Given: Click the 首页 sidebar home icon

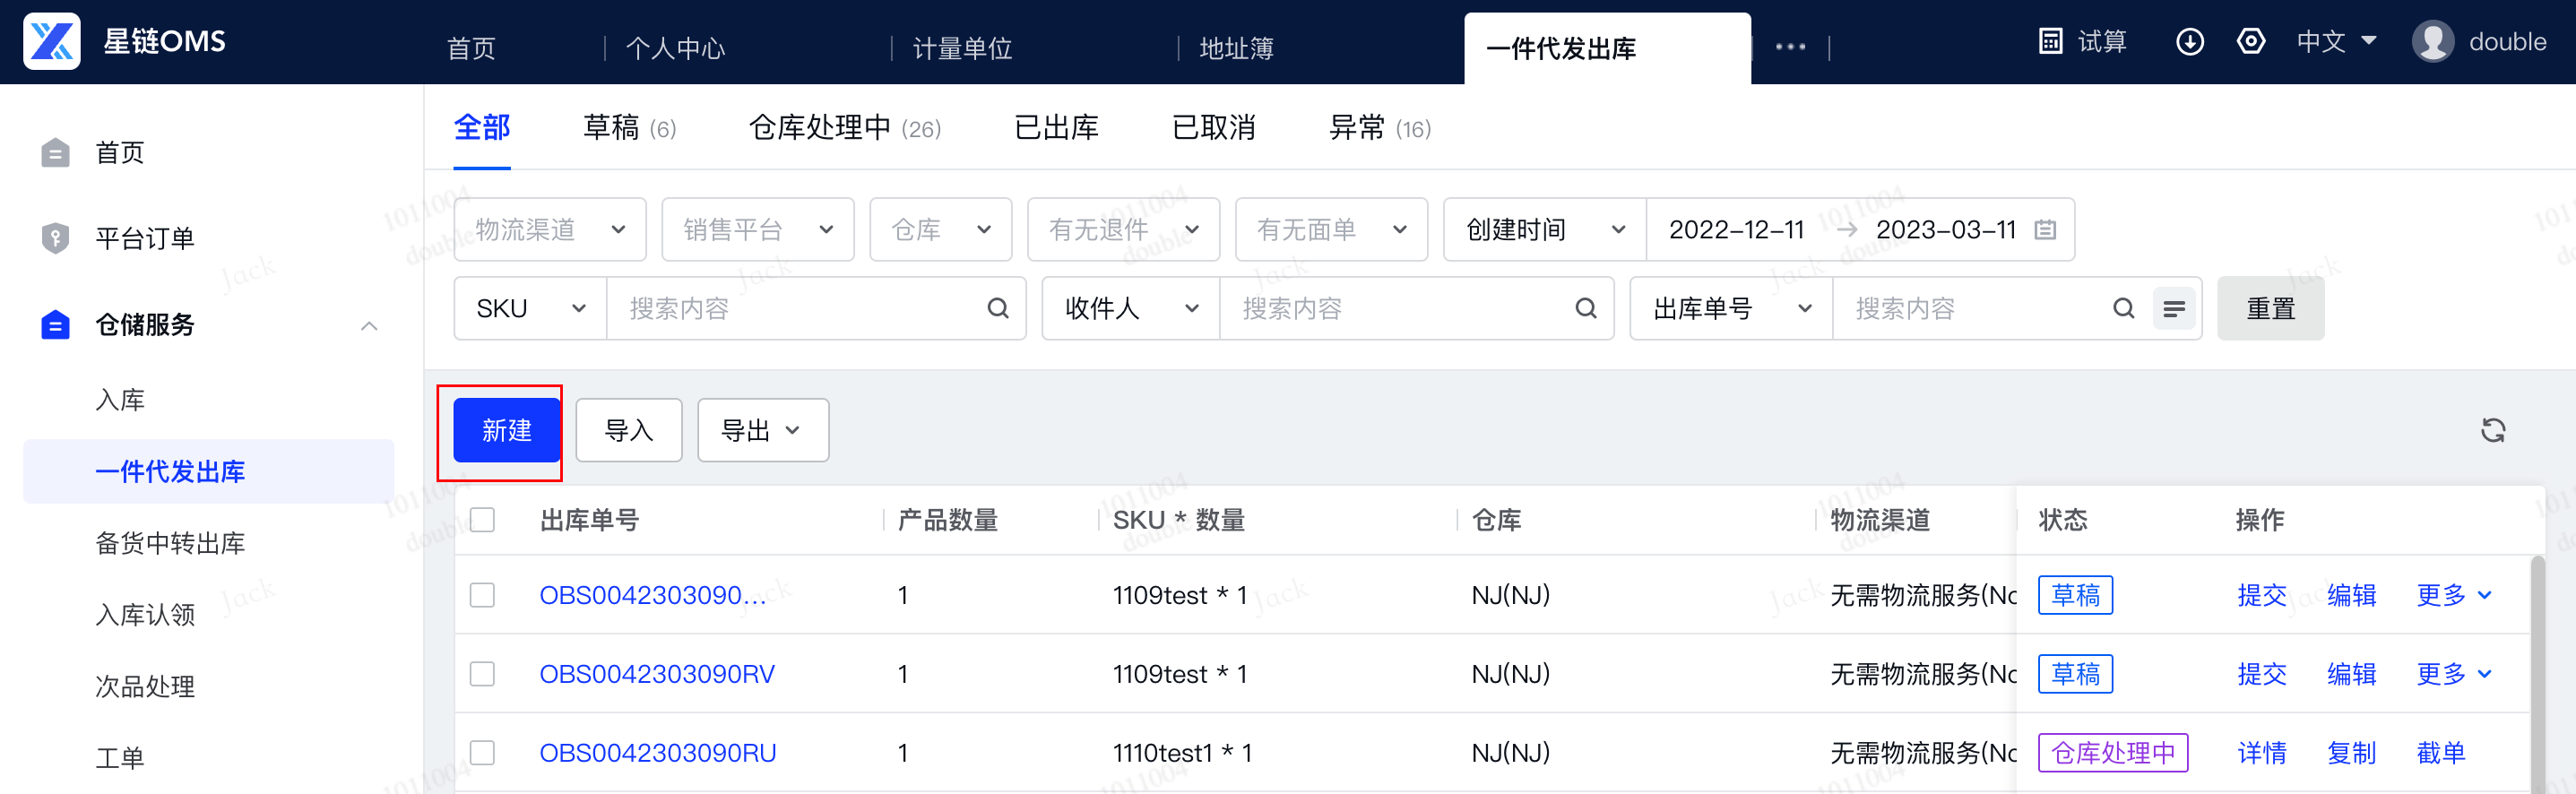Looking at the screenshot, I should tap(55, 153).
